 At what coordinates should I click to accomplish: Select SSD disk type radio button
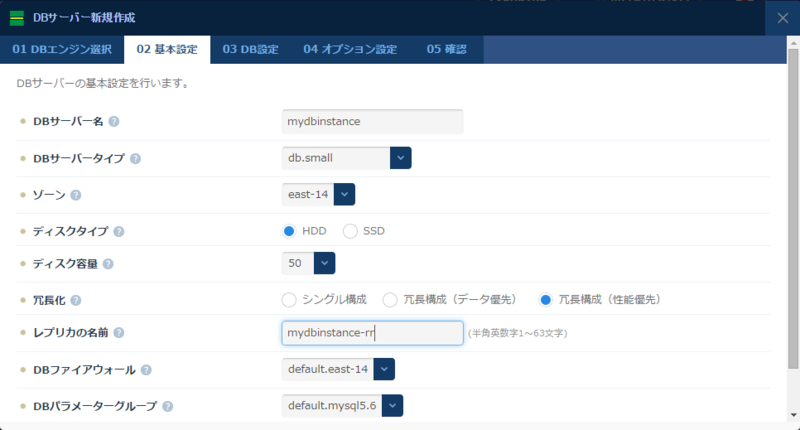pos(350,231)
